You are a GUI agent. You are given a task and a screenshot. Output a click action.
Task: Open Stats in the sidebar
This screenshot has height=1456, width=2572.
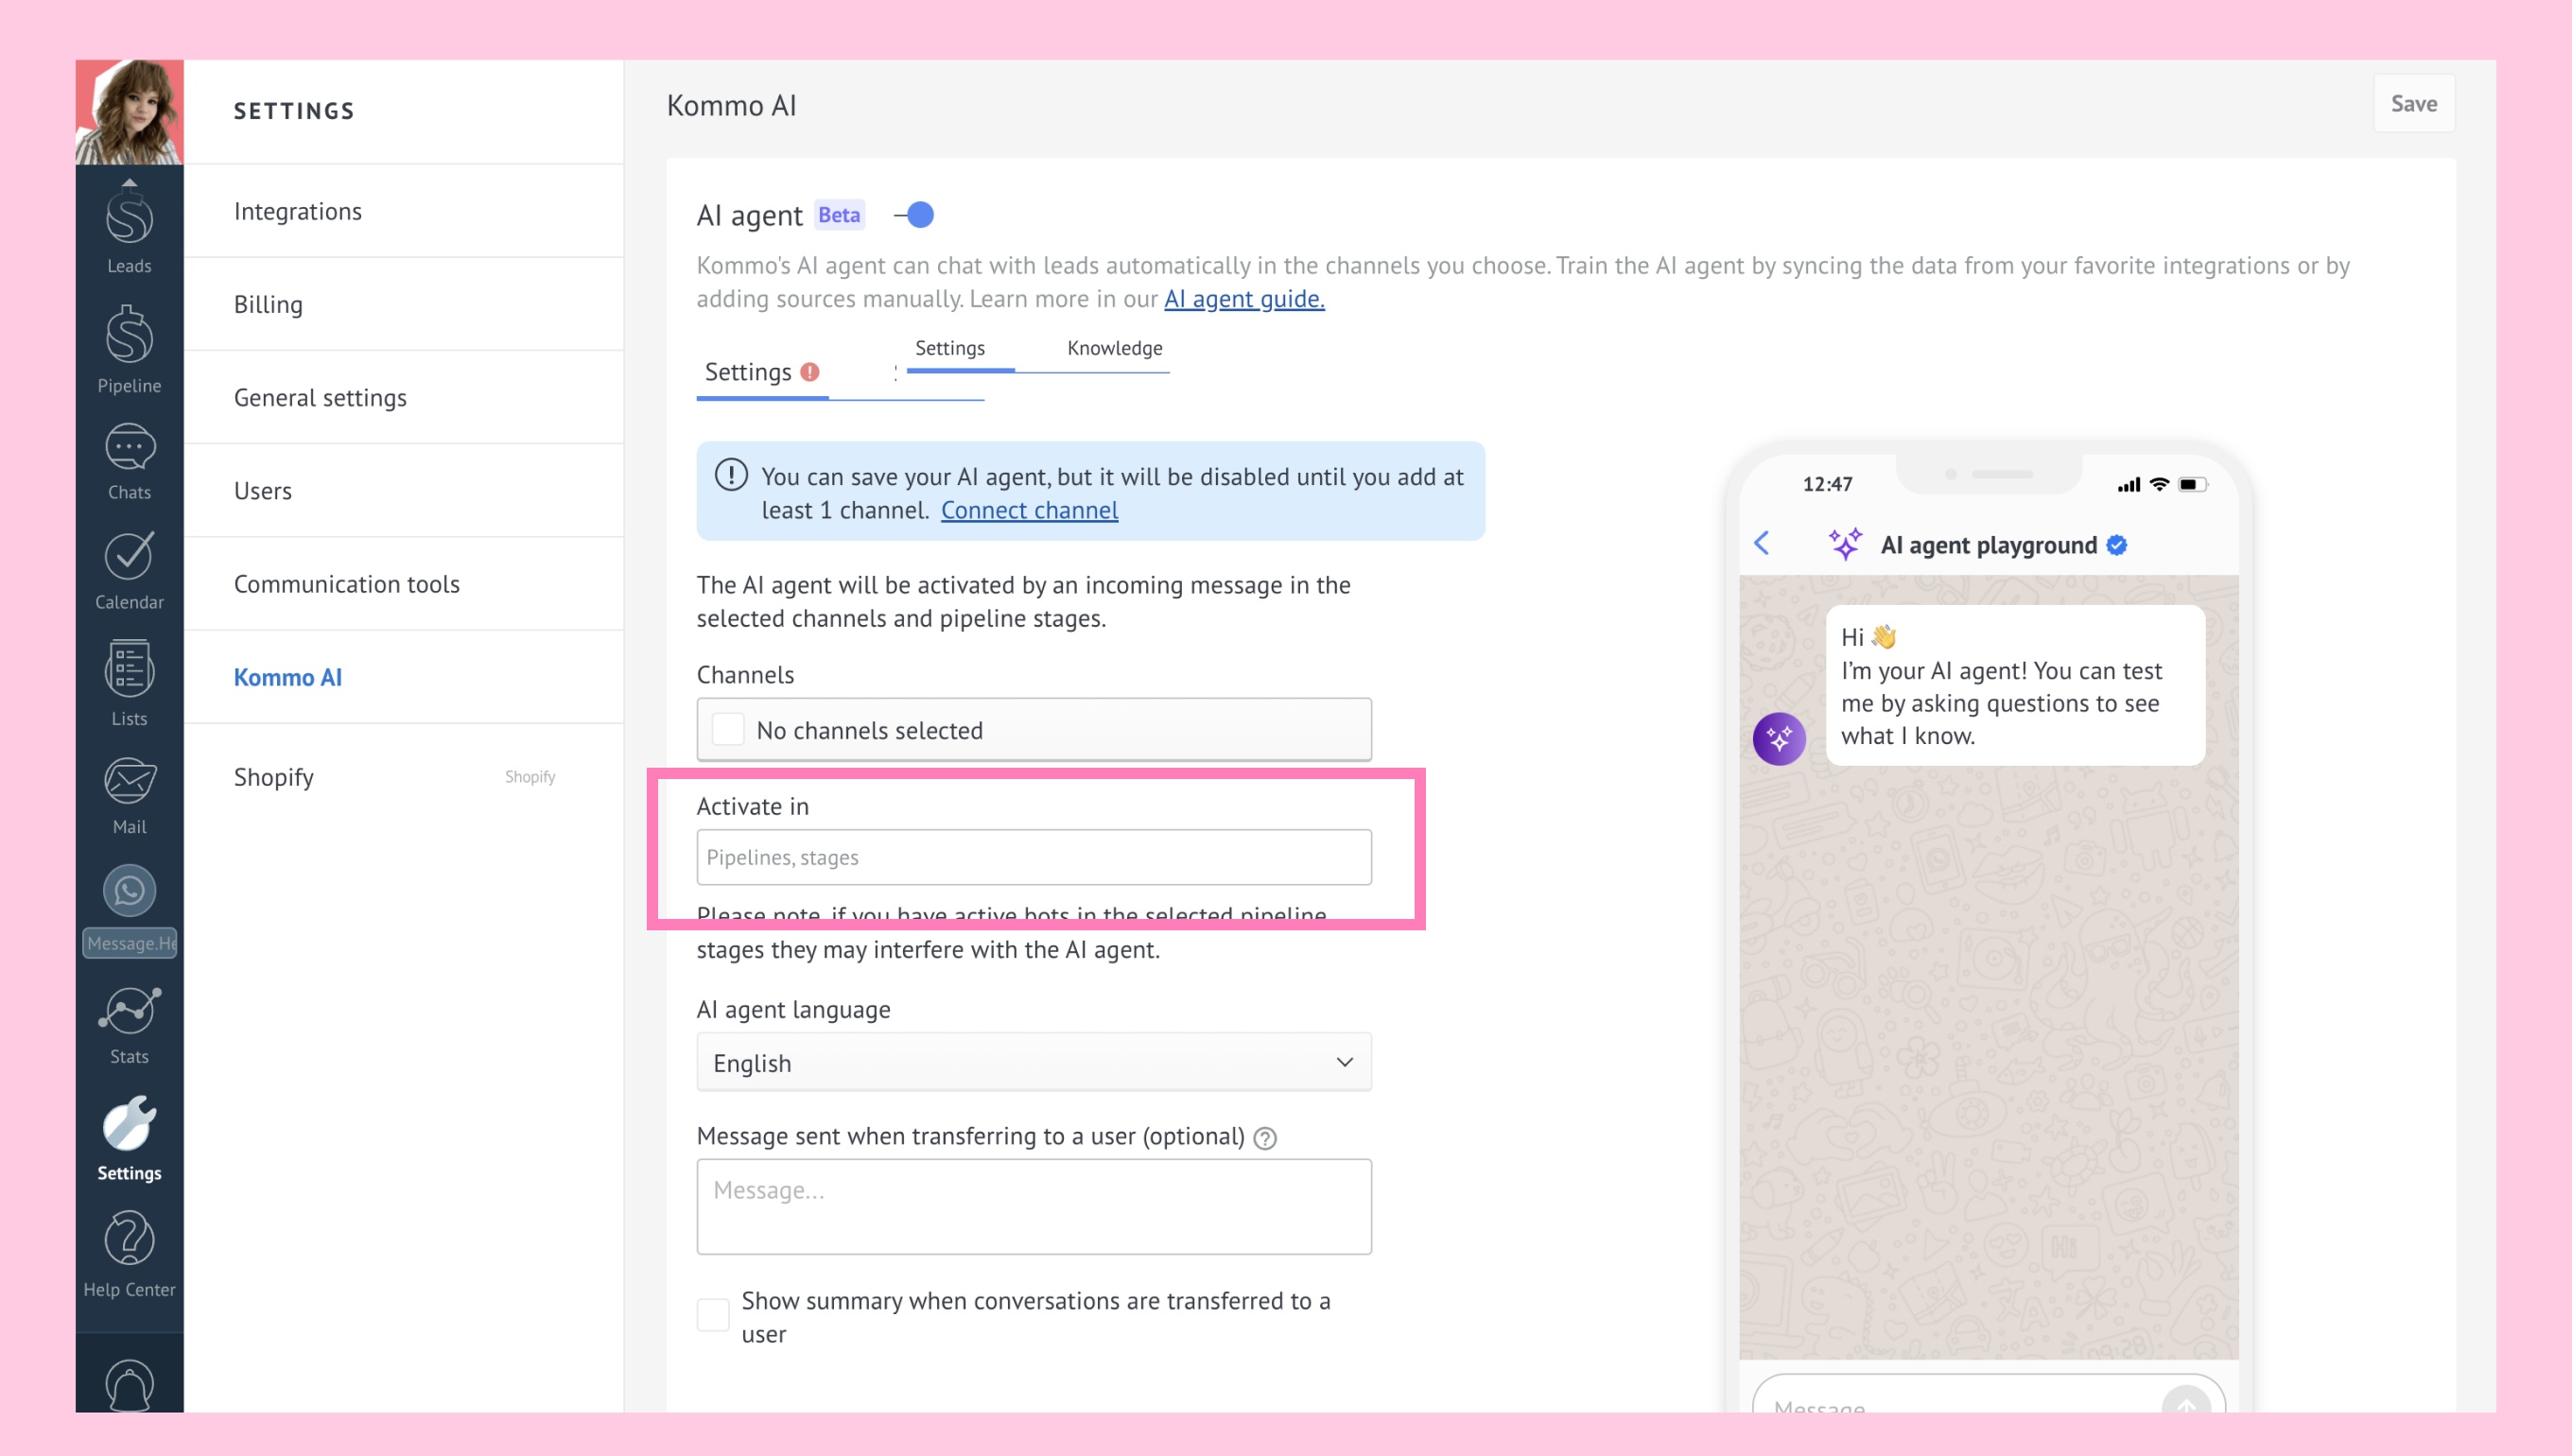129,1027
